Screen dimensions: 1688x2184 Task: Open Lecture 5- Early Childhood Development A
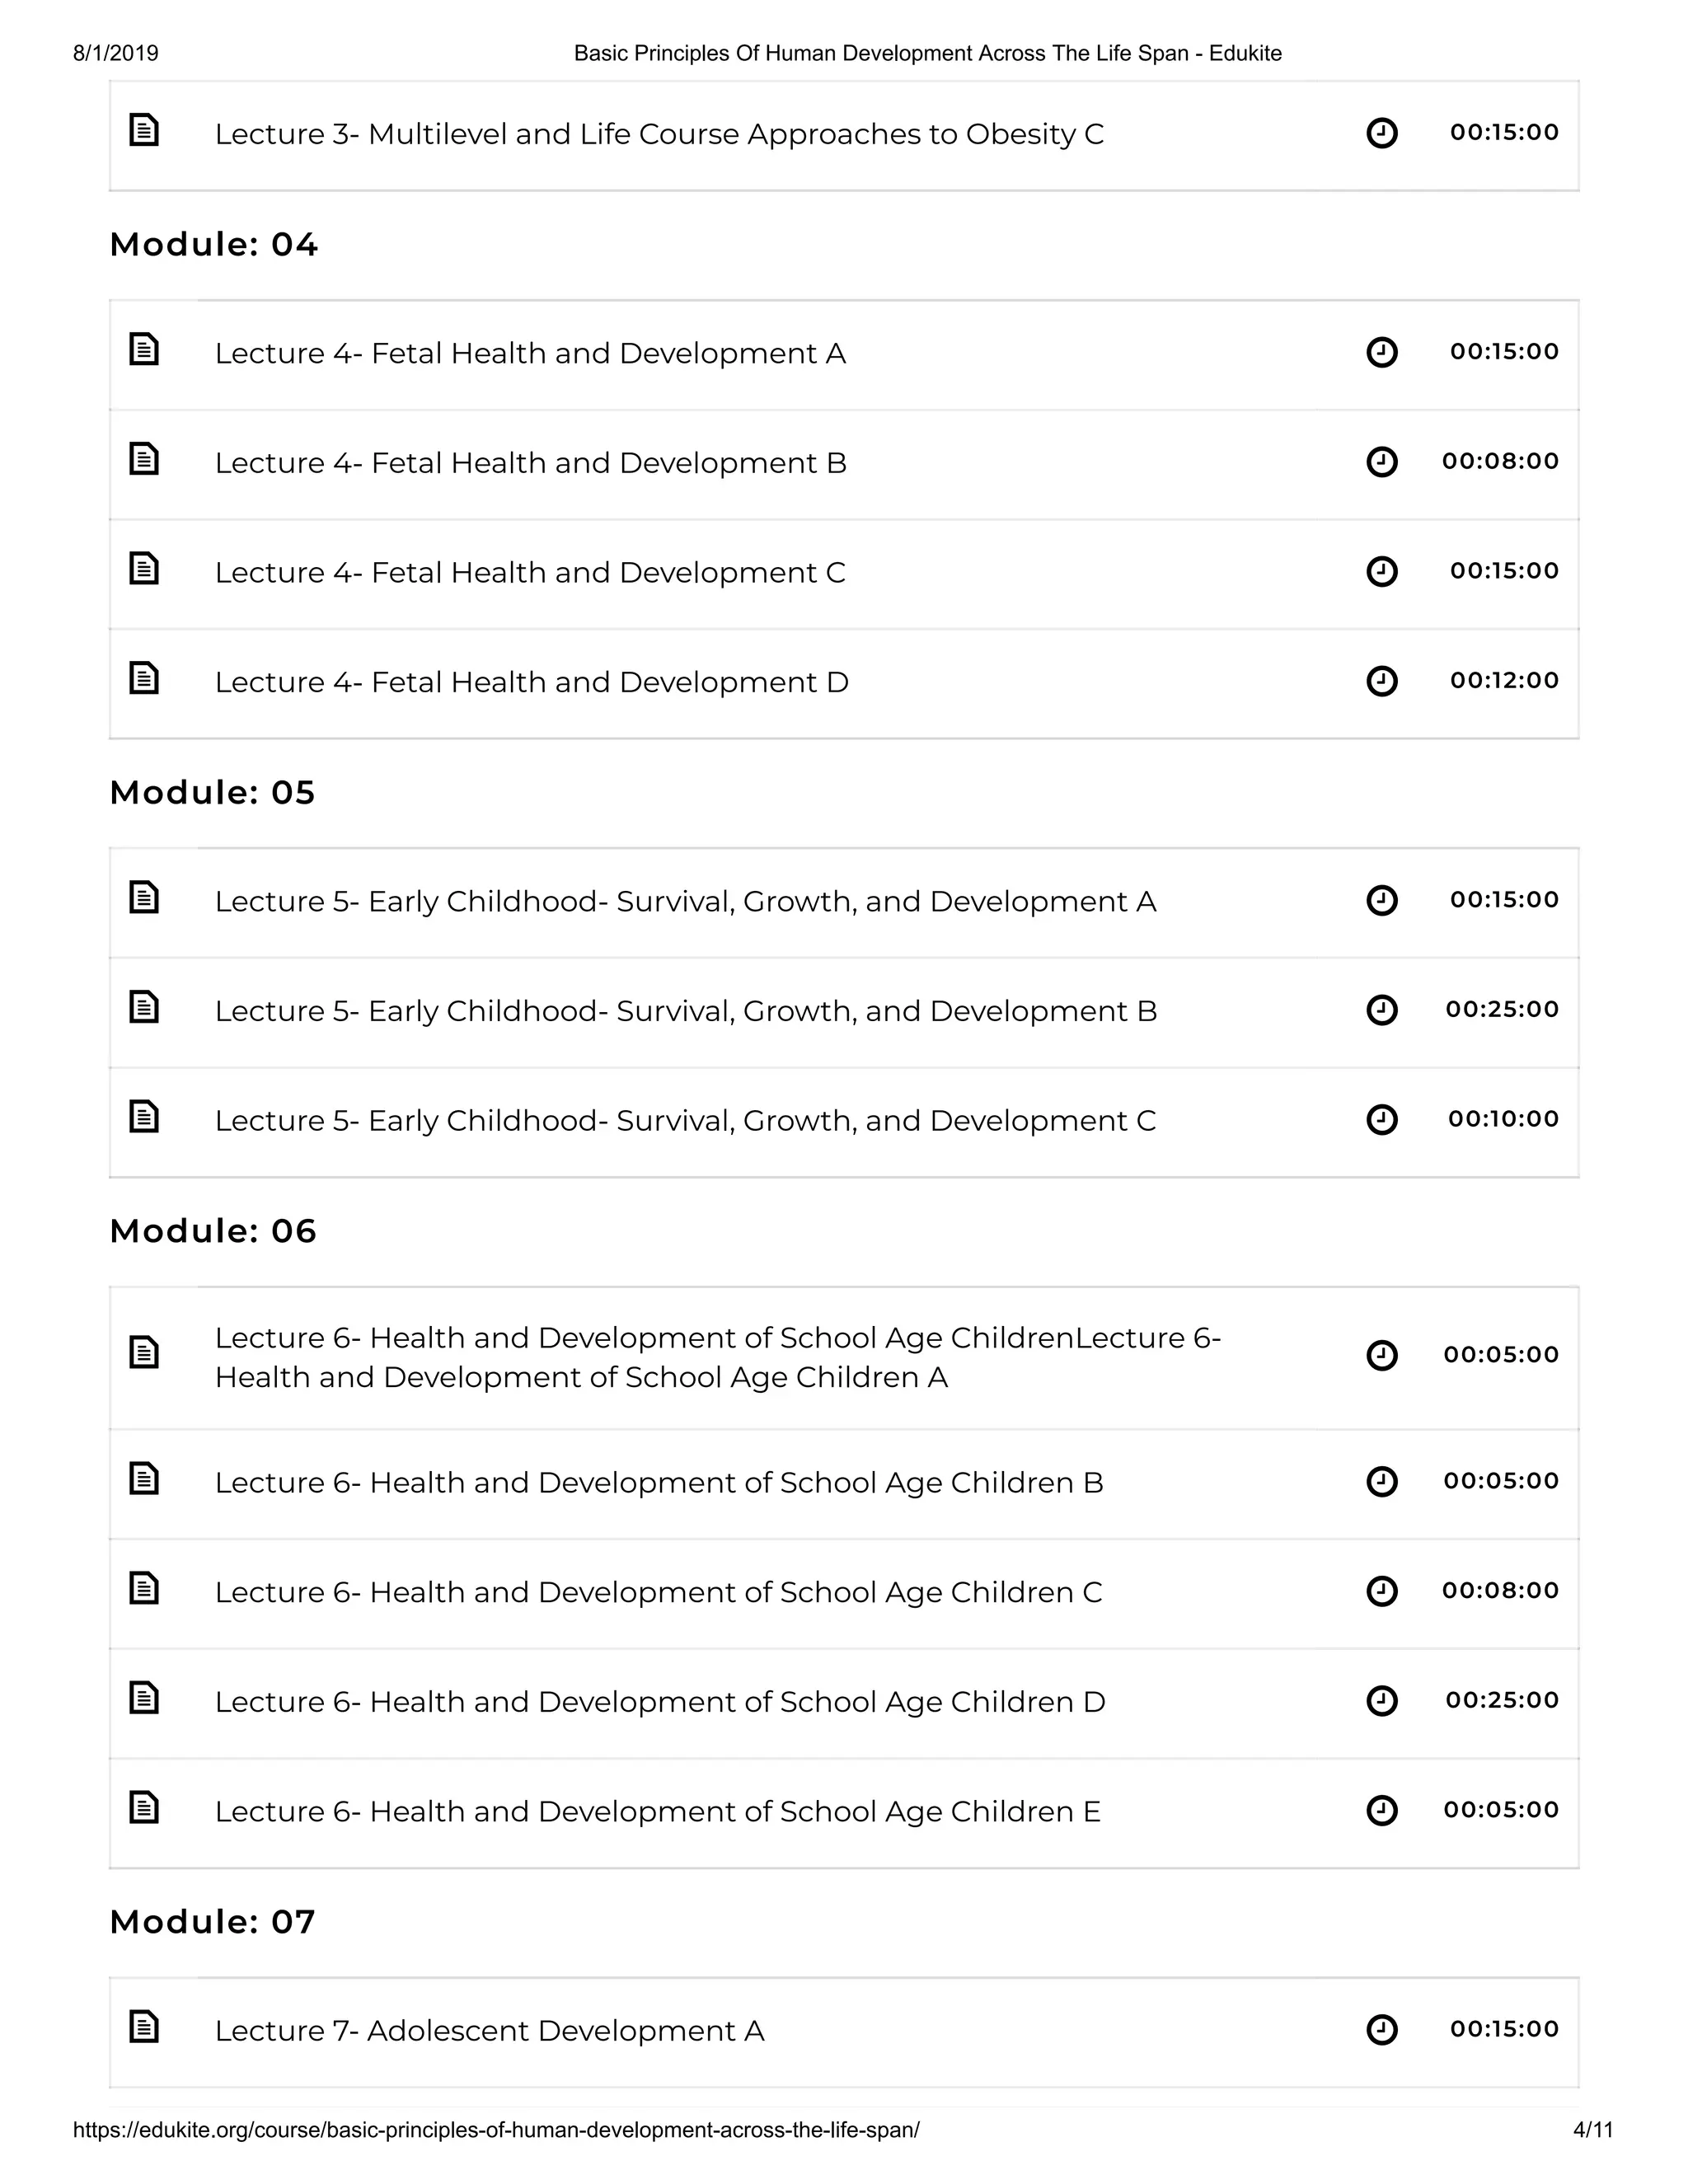point(685,902)
